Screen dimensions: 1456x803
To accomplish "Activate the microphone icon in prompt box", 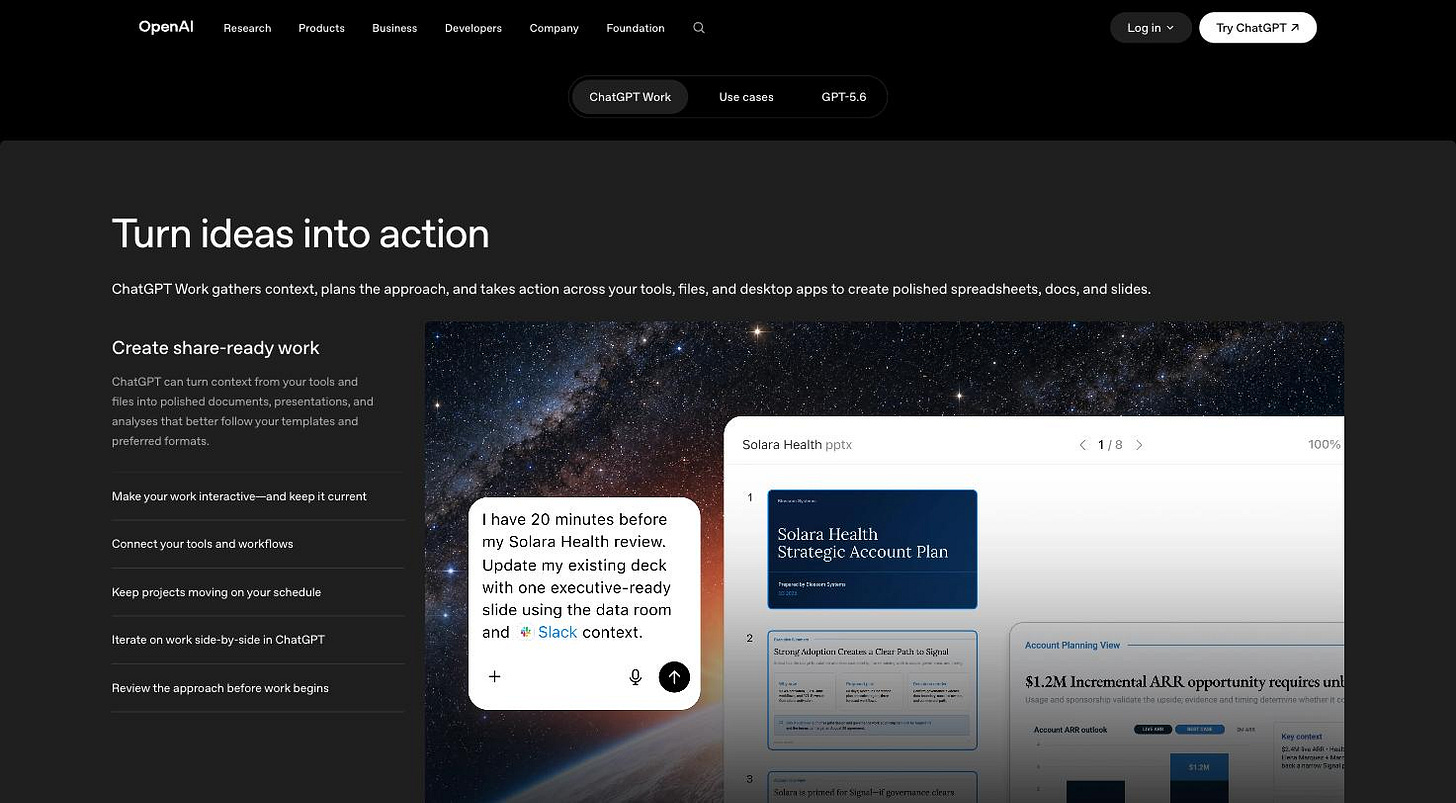I will pos(635,677).
